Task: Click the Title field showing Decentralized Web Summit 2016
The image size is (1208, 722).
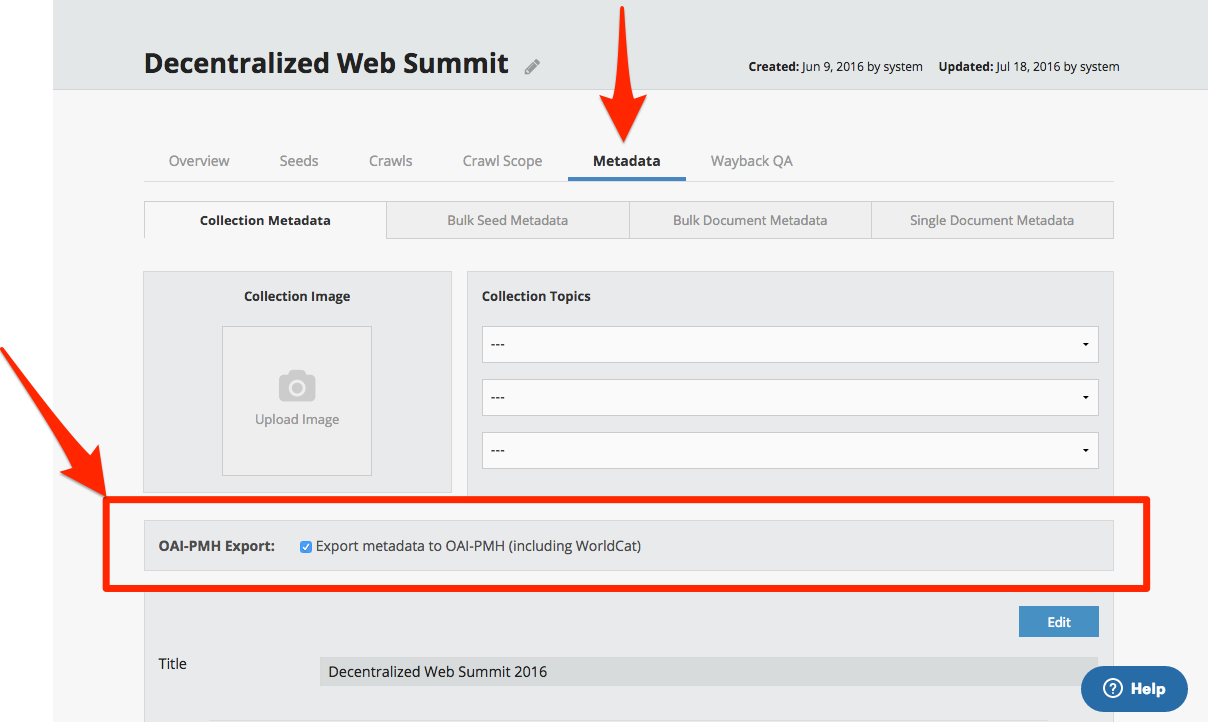Action: coord(708,671)
